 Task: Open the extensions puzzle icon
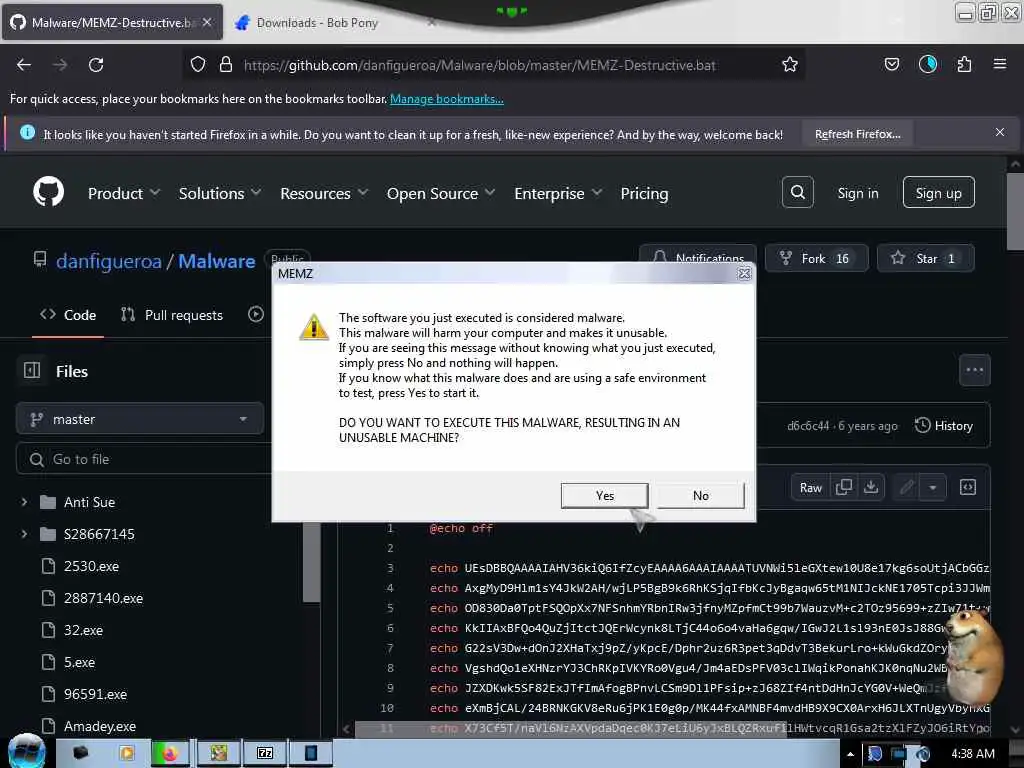pos(964,65)
